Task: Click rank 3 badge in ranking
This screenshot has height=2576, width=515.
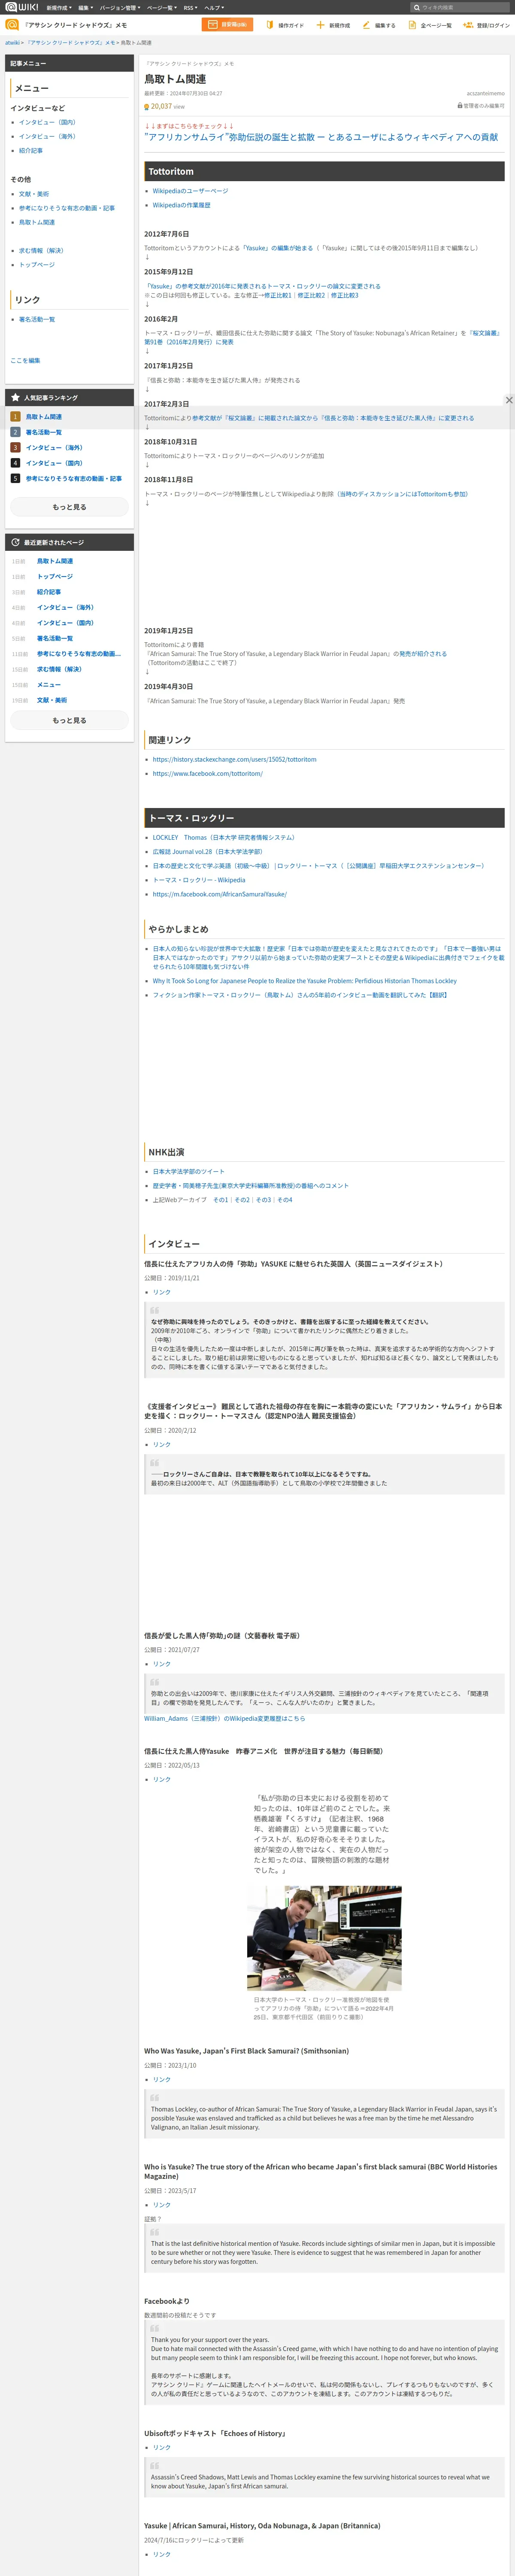Action: pyautogui.click(x=15, y=447)
